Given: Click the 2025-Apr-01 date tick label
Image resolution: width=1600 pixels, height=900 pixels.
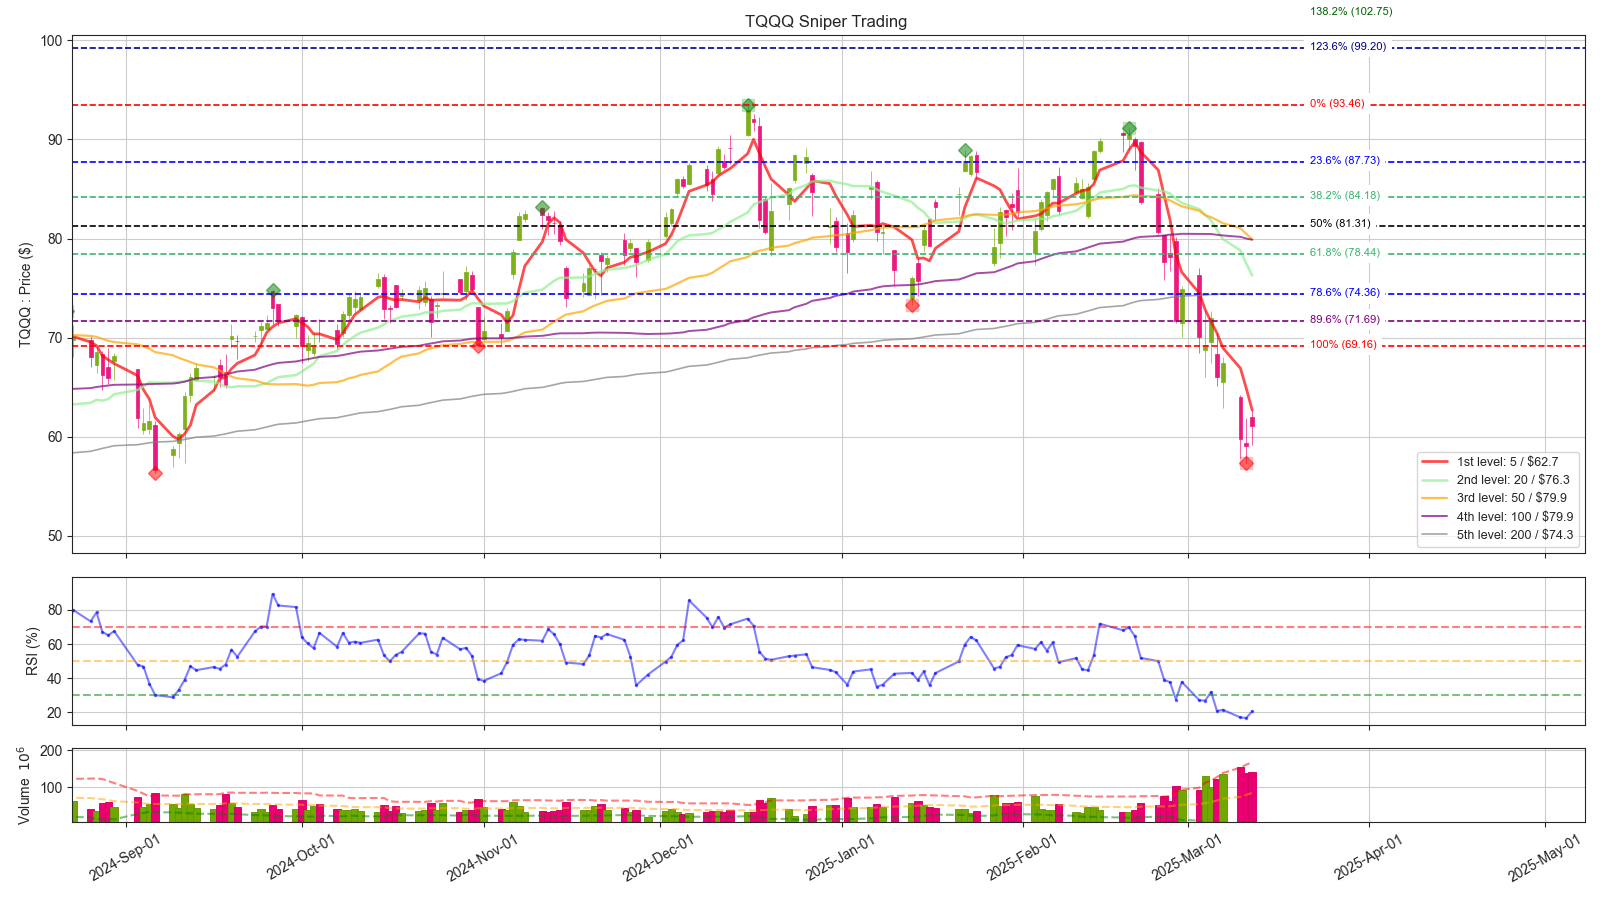Looking at the screenshot, I should tap(1369, 858).
